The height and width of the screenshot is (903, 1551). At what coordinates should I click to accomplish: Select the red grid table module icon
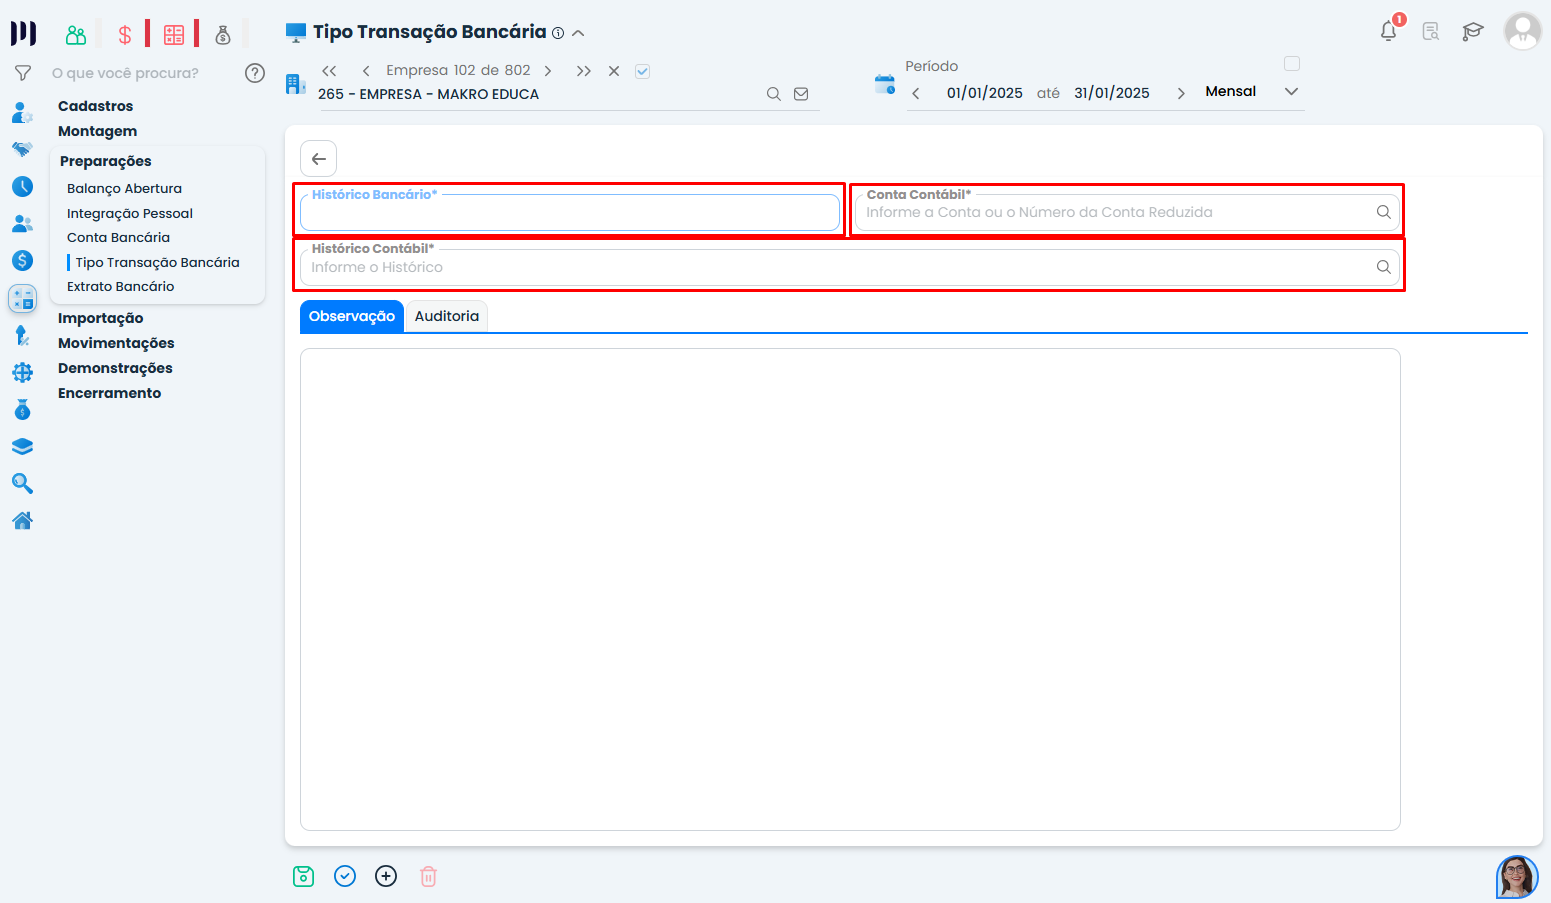click(174, 35)
